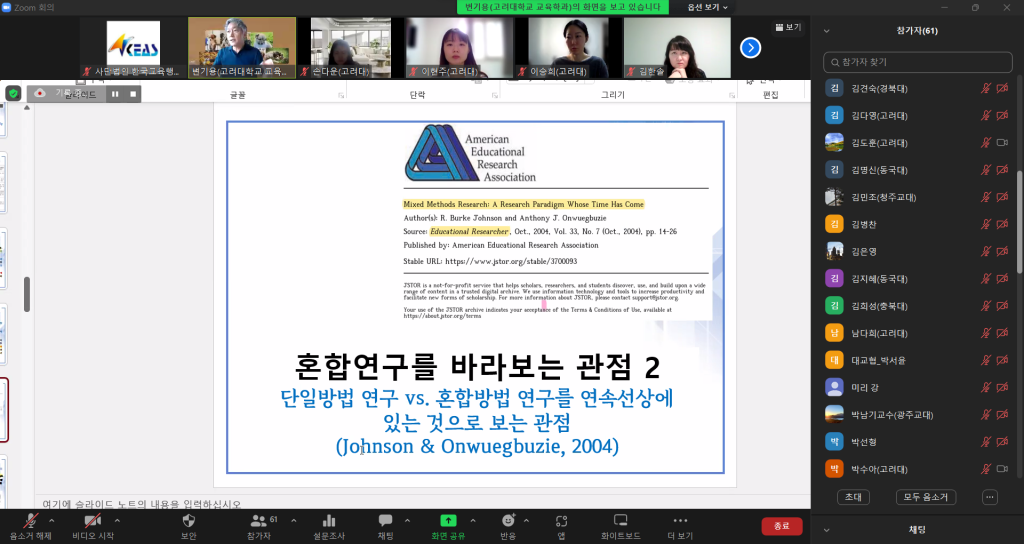Click the 초대 invite button
The image size is (1024, 544).
click(x=853, y=497)
